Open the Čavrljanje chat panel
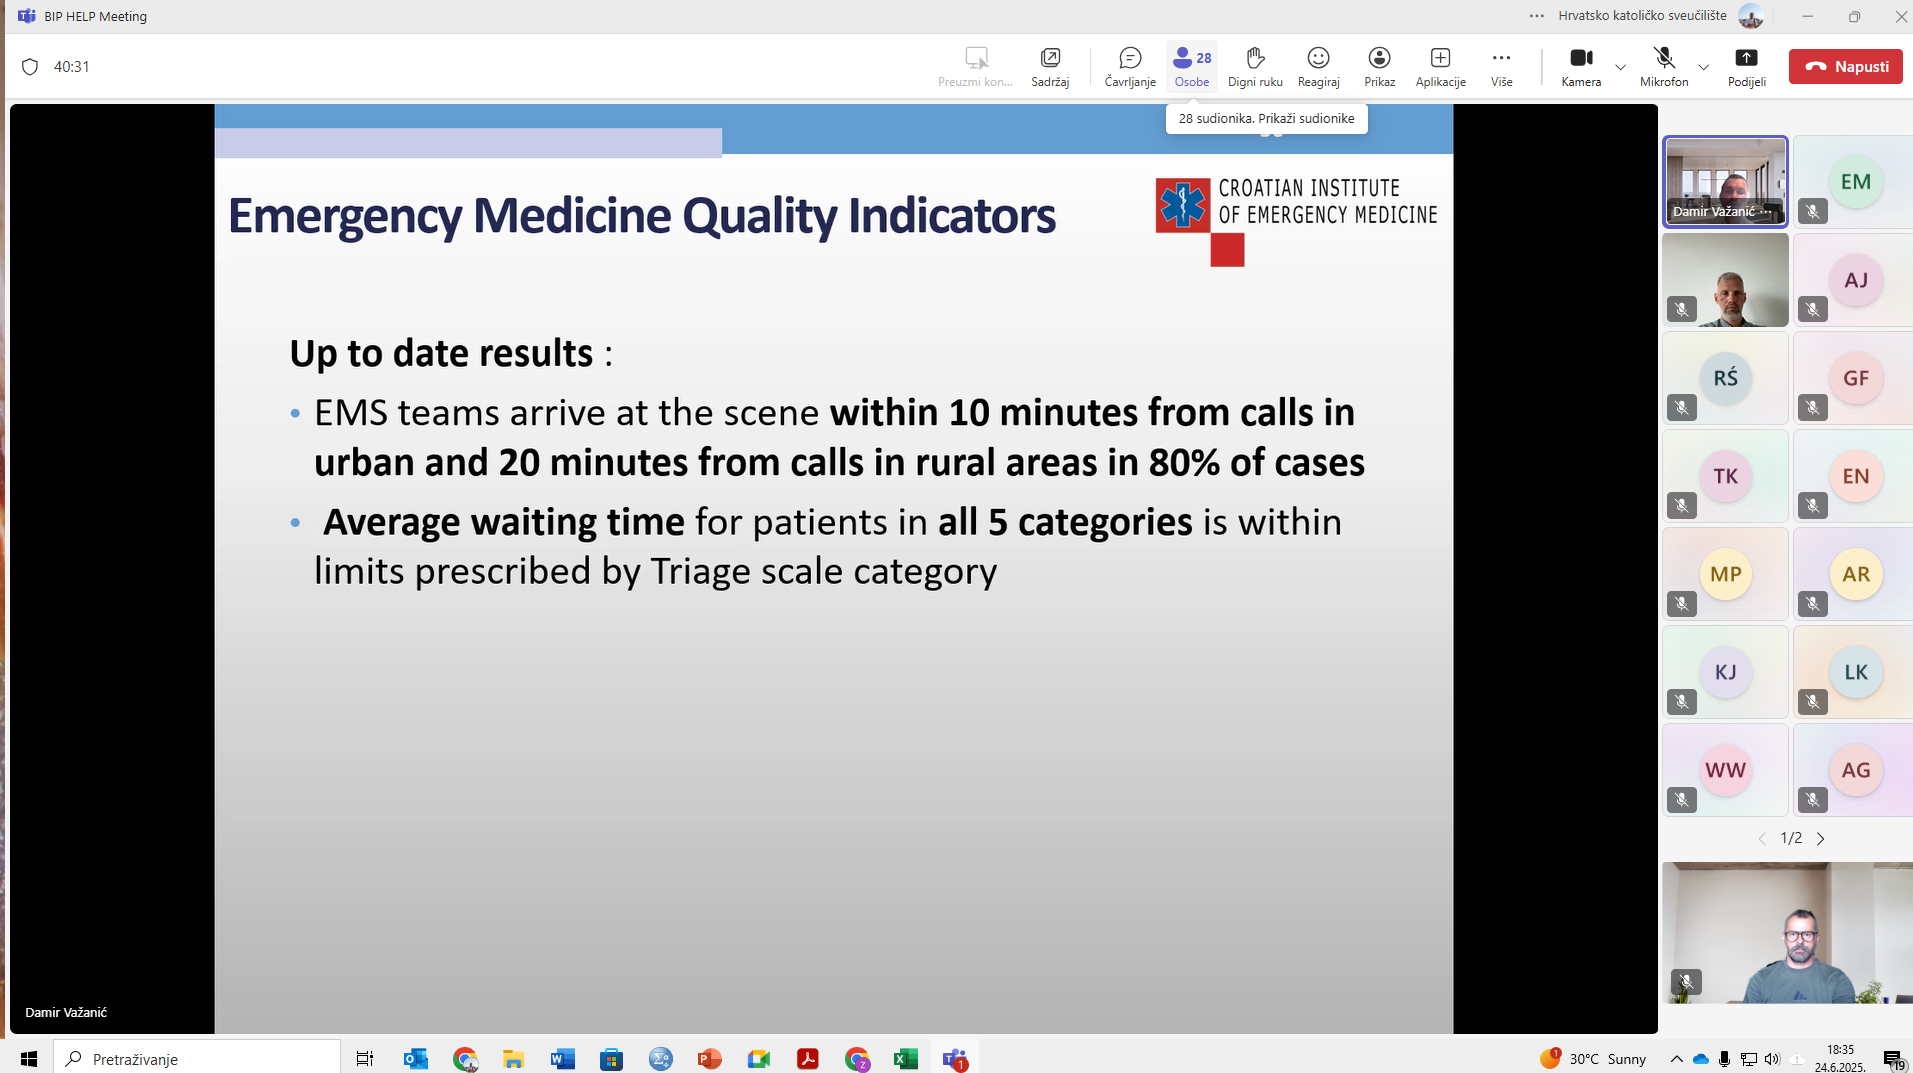 [1130, 66]
